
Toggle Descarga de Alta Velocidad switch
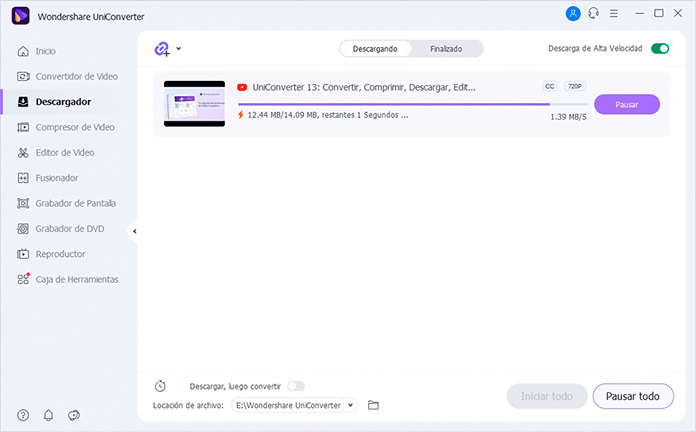[660, 48]
